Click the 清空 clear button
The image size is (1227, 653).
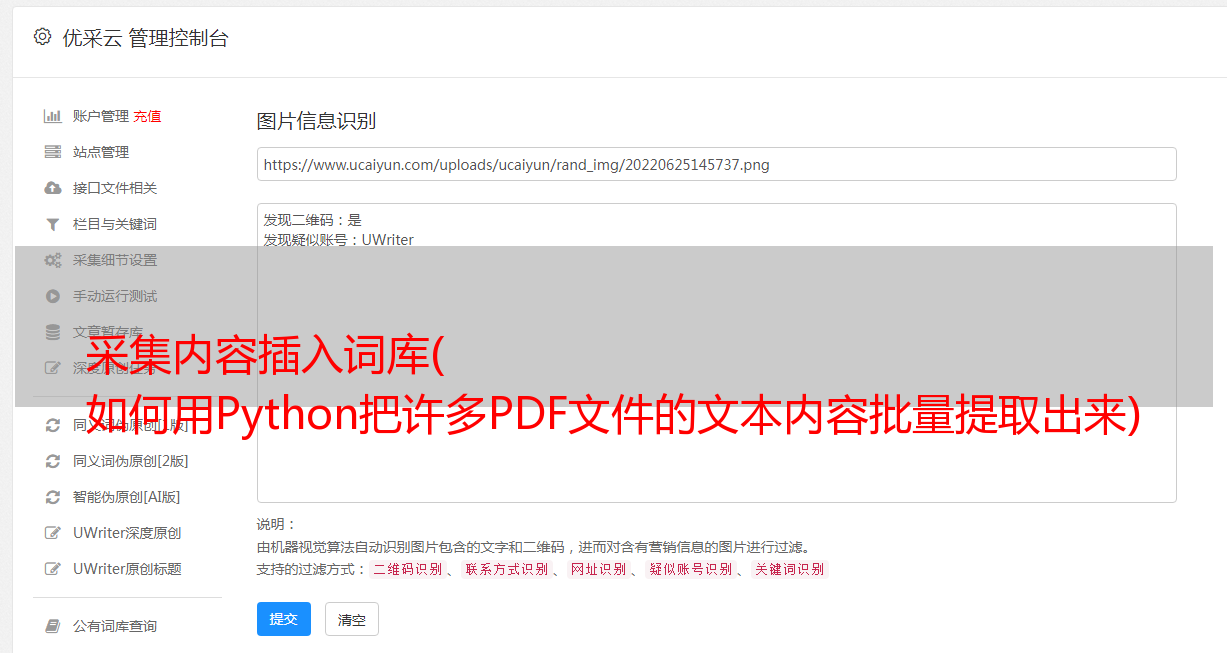click(x=352, y=619)
